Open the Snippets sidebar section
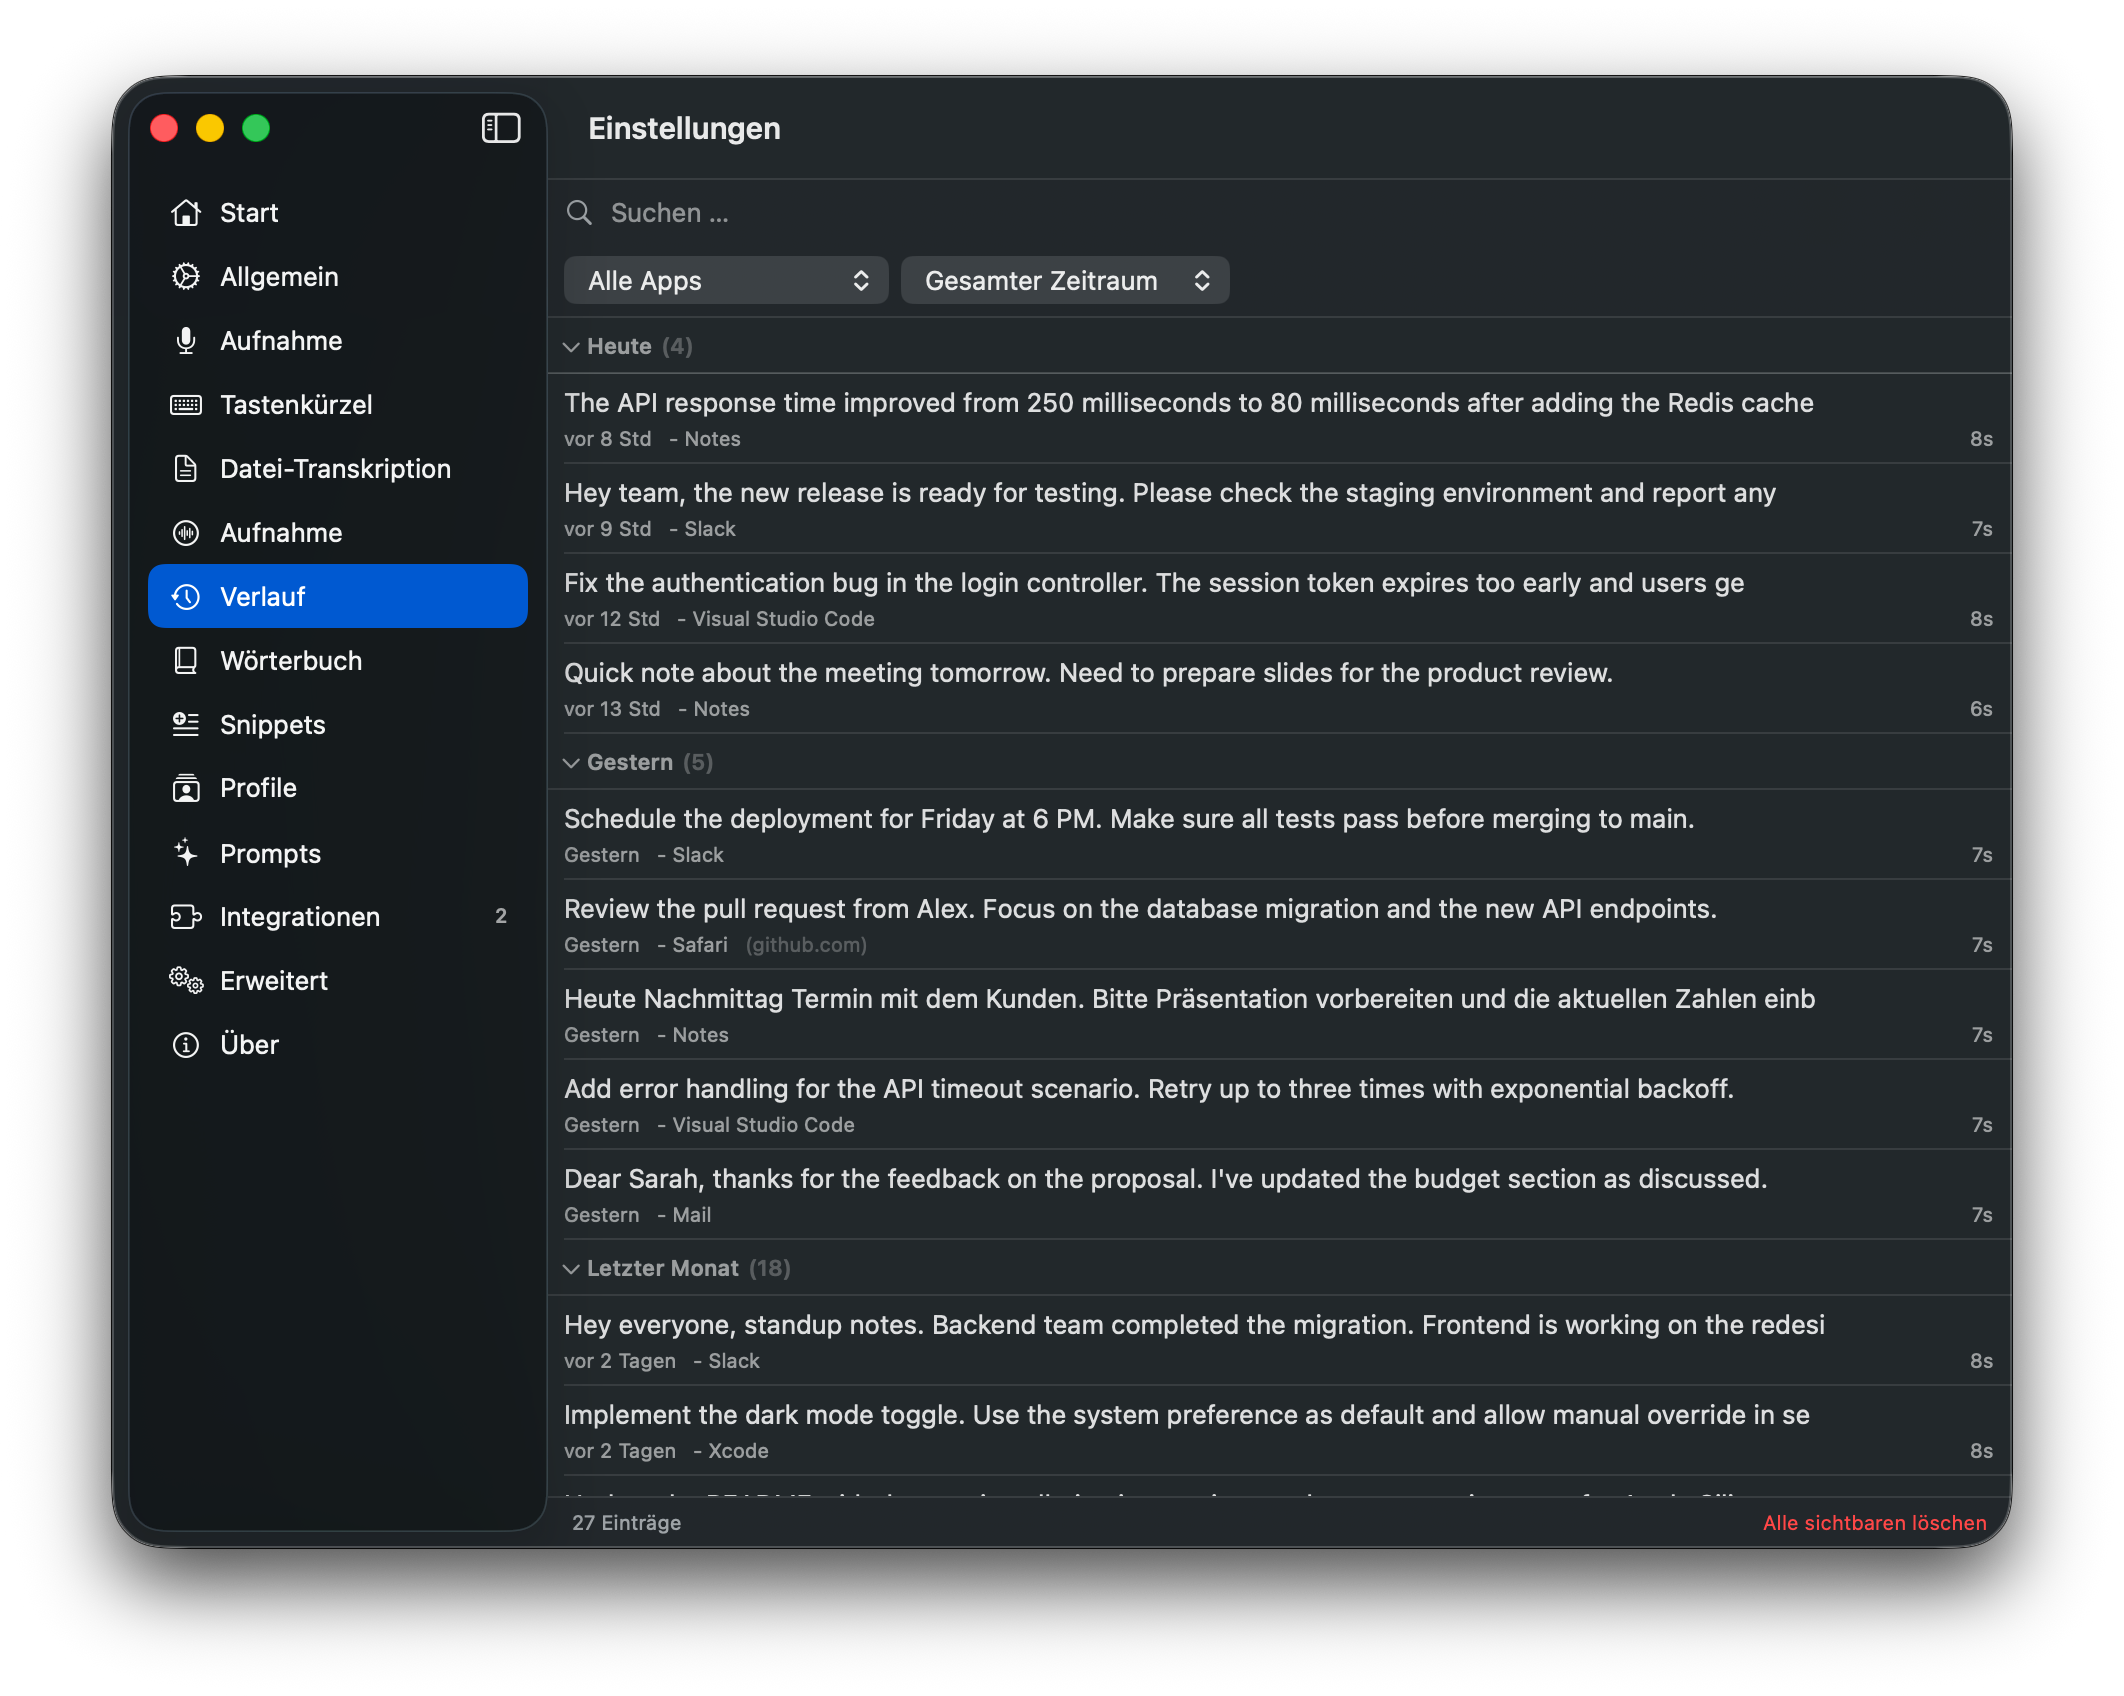This screenshot has height=1696, width=2124. 272,725
